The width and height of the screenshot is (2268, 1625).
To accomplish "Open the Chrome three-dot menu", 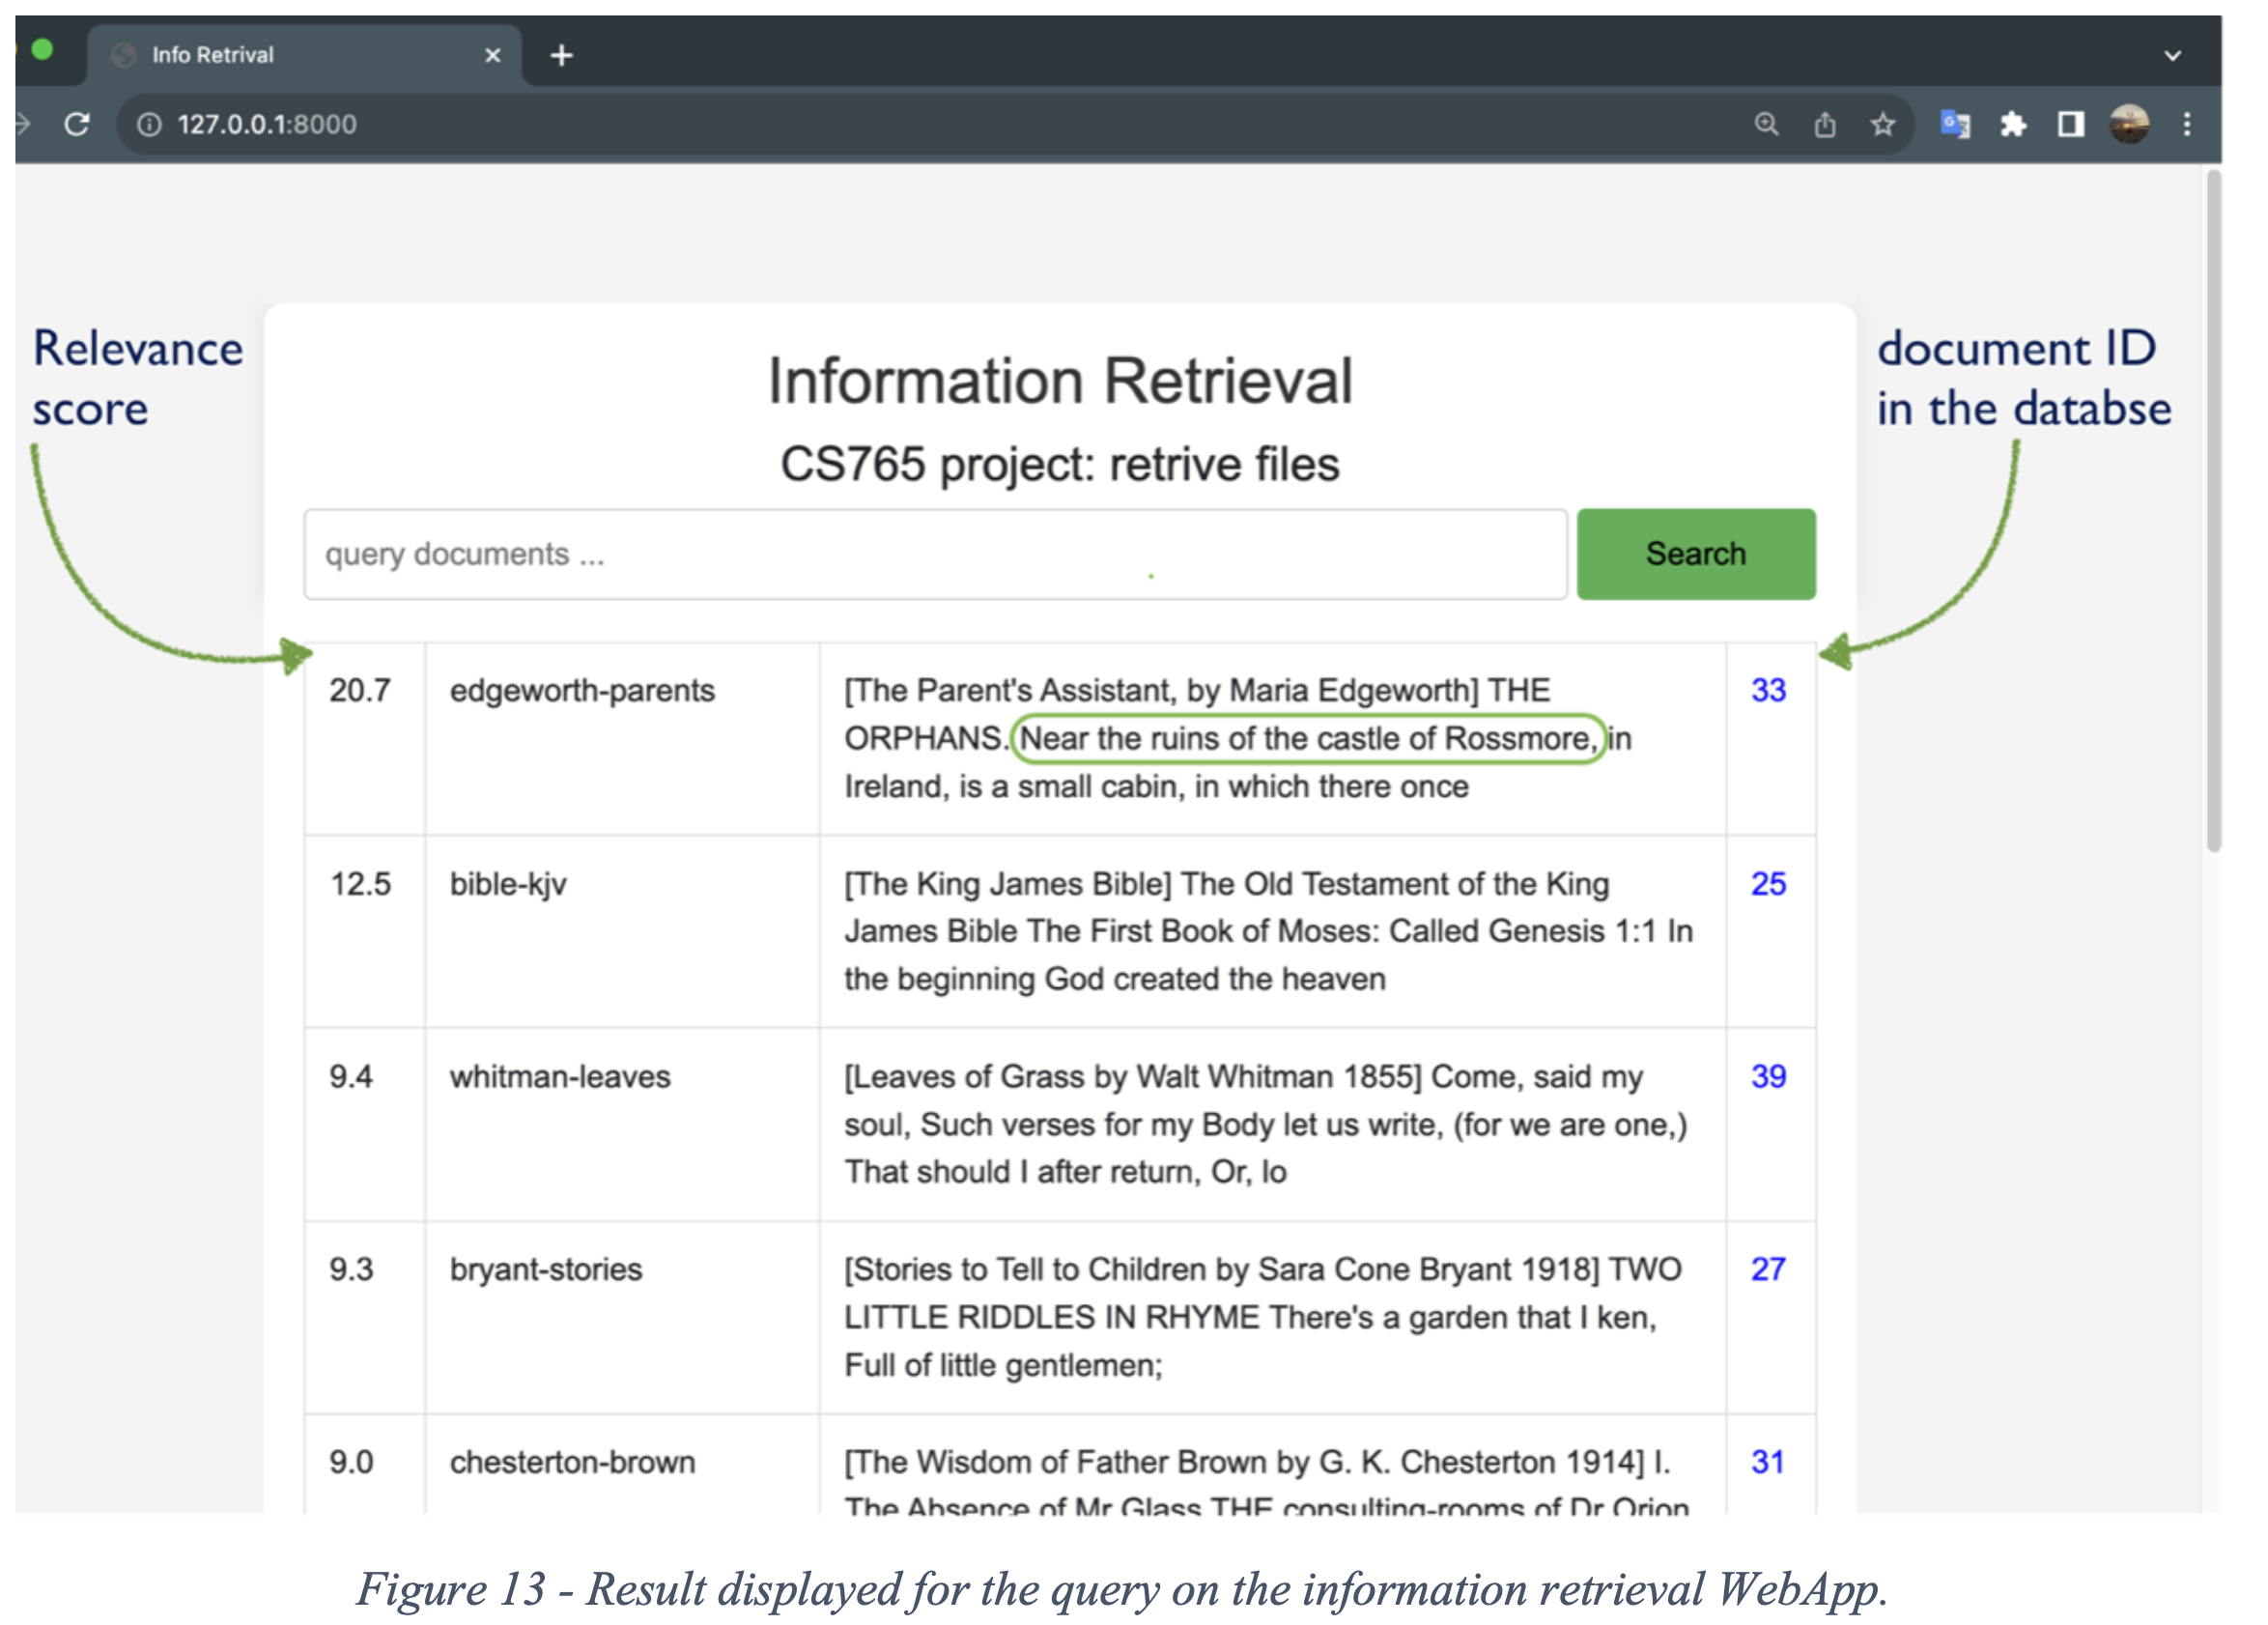I will [x=2187, y=124].
